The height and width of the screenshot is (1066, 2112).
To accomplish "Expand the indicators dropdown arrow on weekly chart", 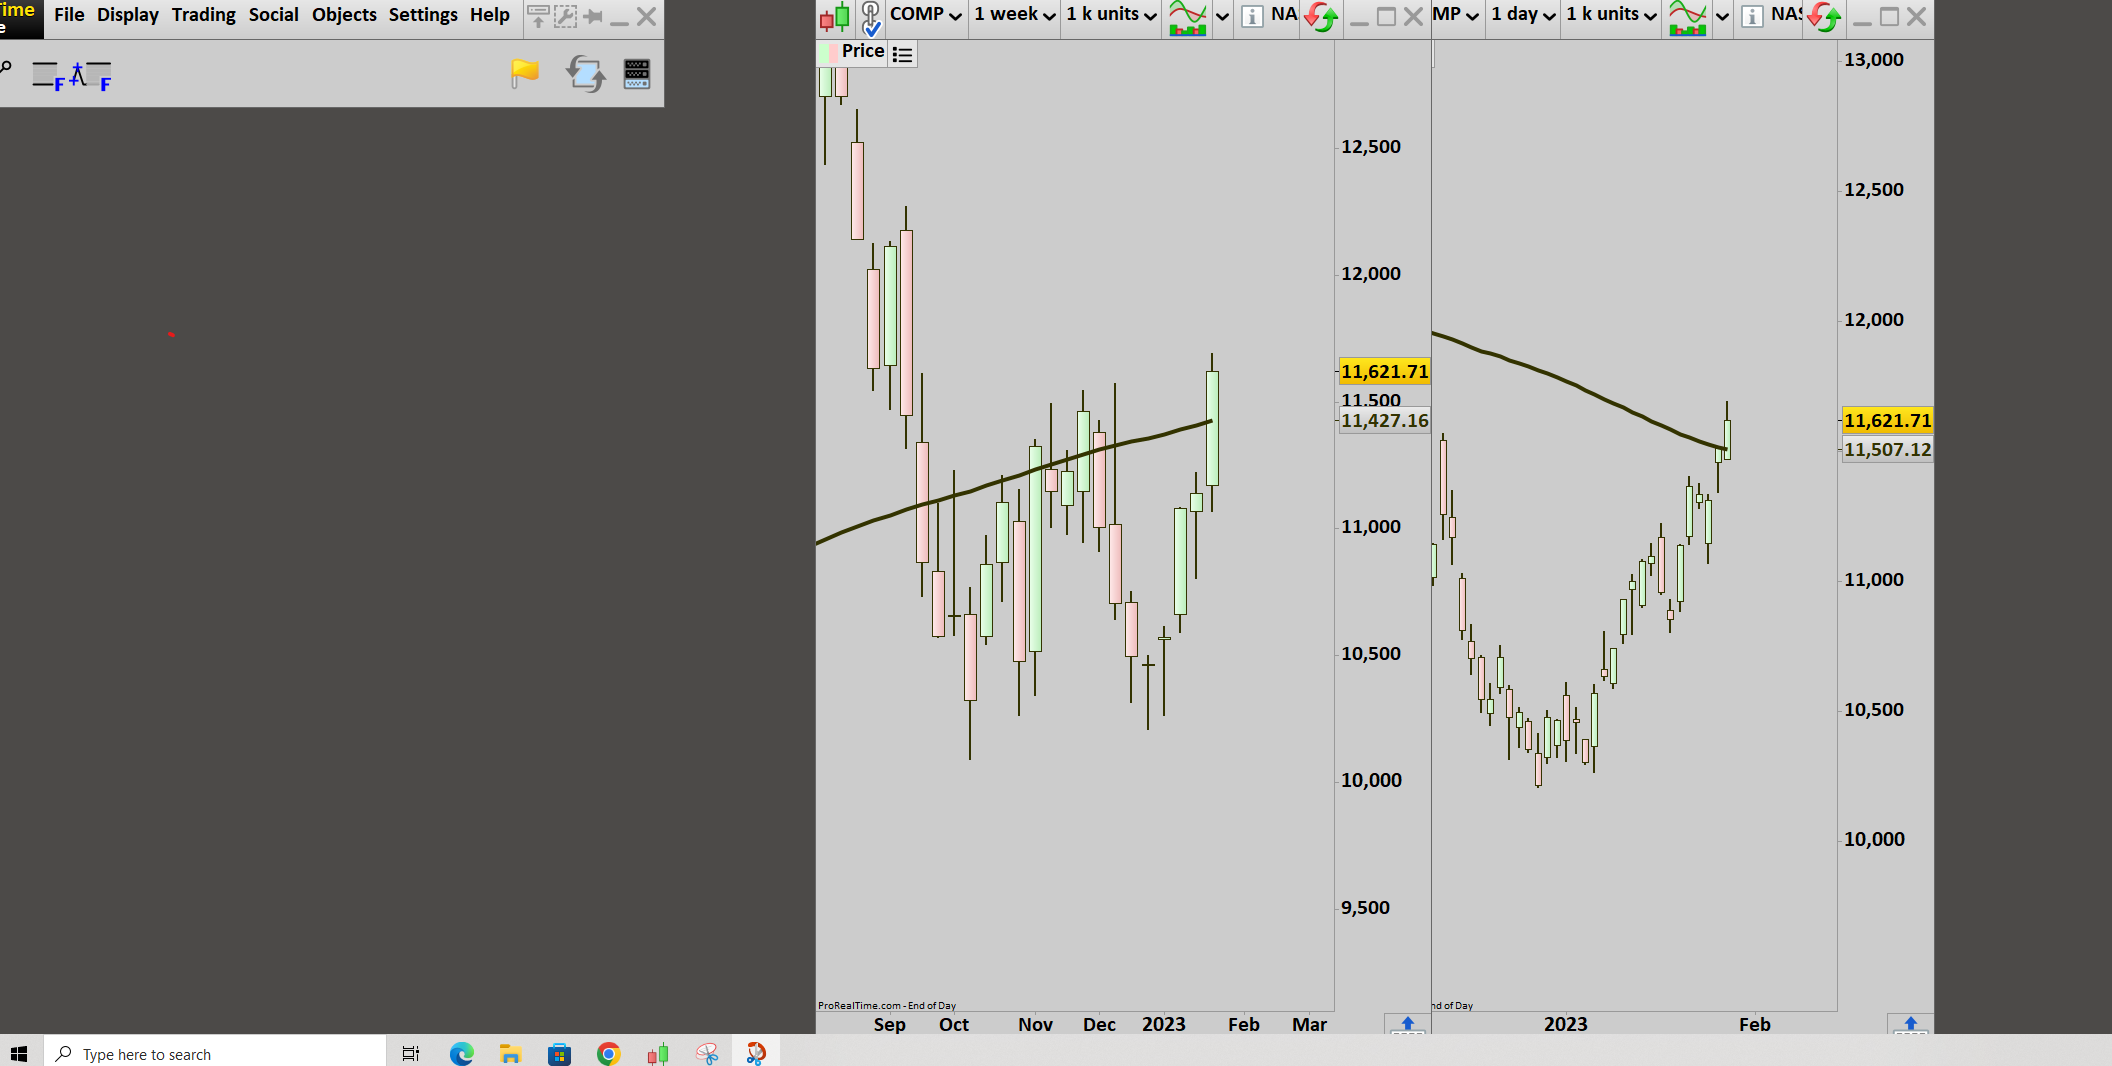I will tap(1222, 17).
